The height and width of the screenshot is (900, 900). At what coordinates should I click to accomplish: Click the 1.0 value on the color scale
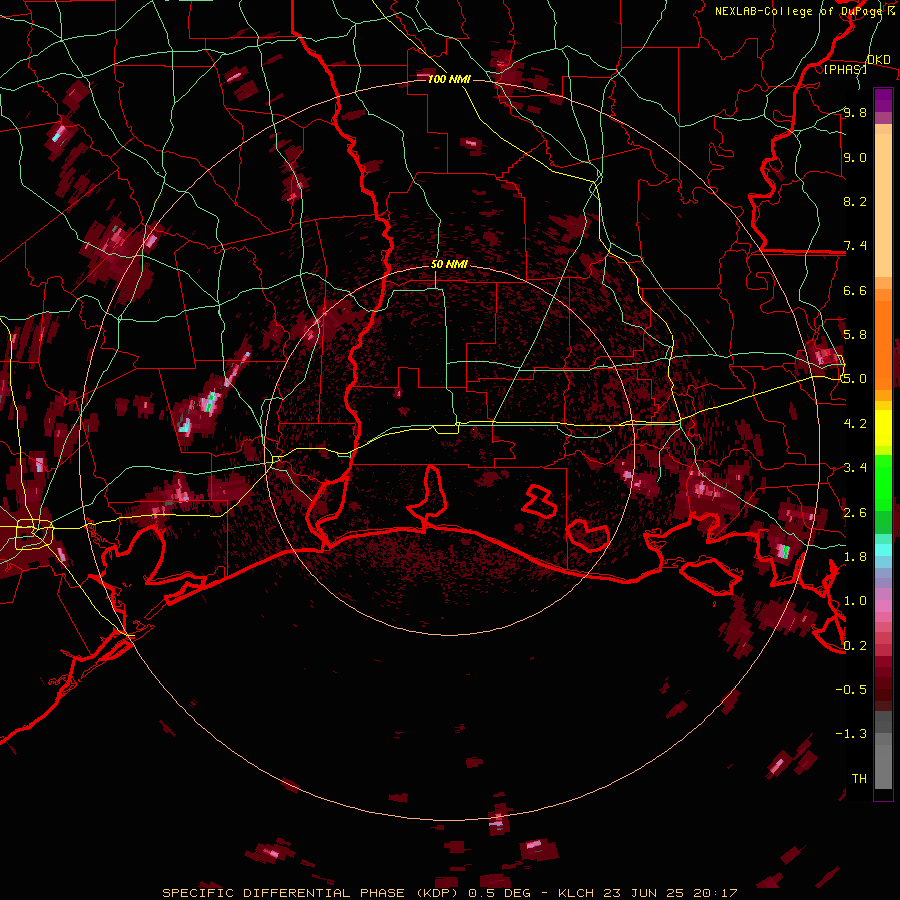pos(855,601)
